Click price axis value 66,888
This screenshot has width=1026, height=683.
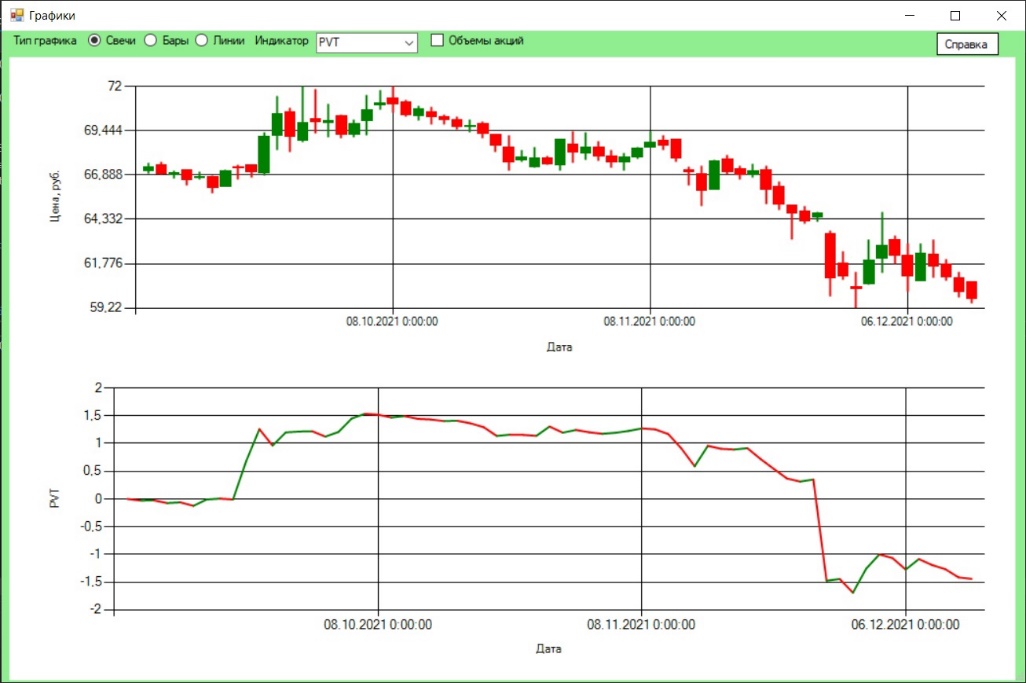tap(103, 175)
